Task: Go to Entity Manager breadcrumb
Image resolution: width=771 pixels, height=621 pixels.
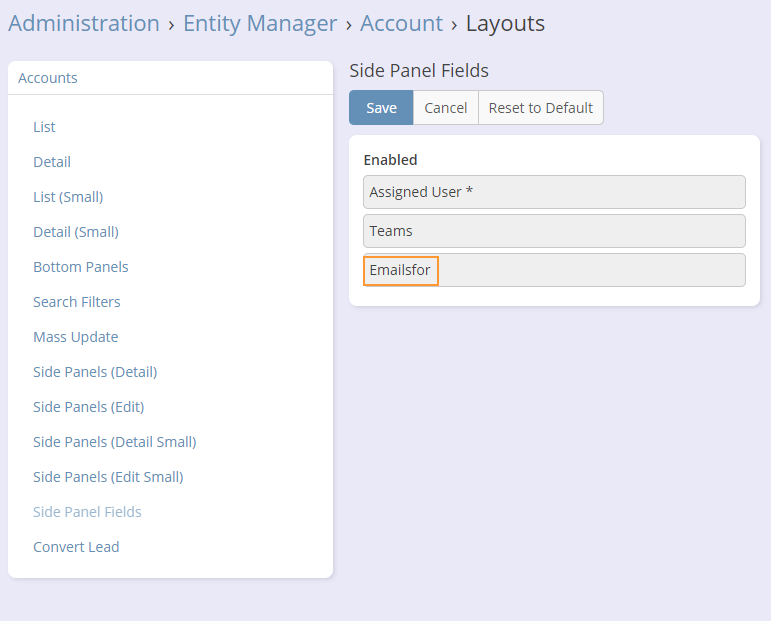Action: tap(260, 23)
